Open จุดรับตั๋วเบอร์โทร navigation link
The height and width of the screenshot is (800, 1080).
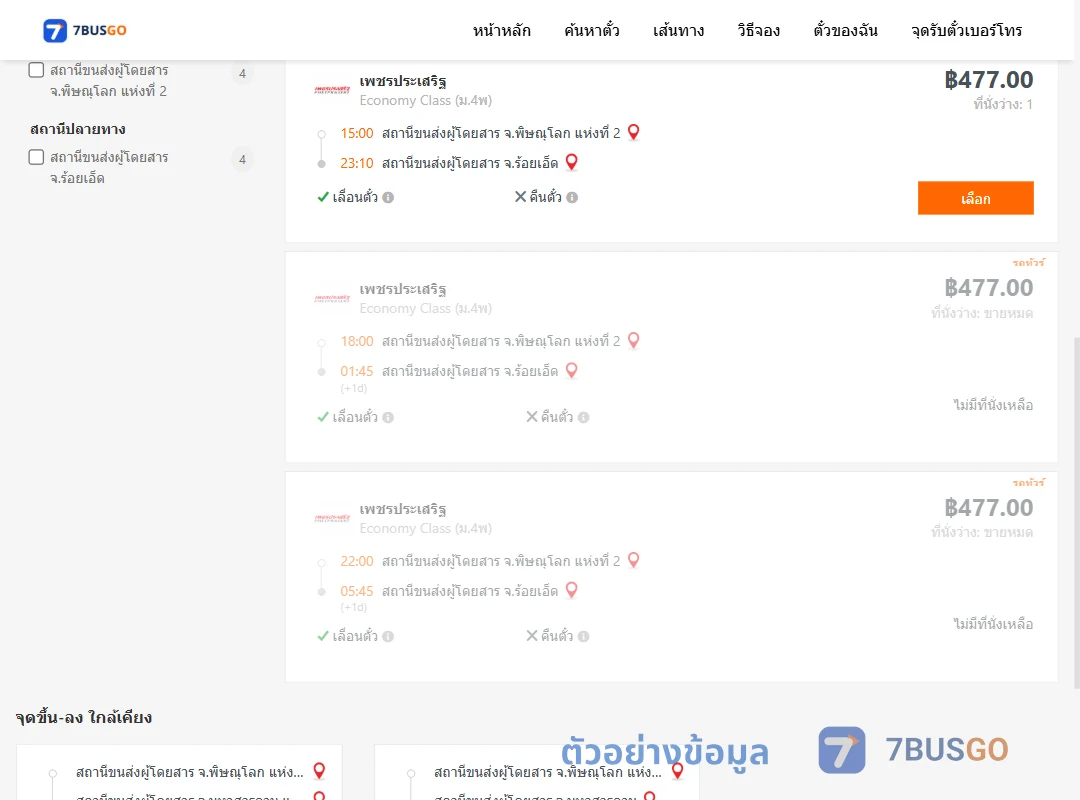(x=966, y=30)
